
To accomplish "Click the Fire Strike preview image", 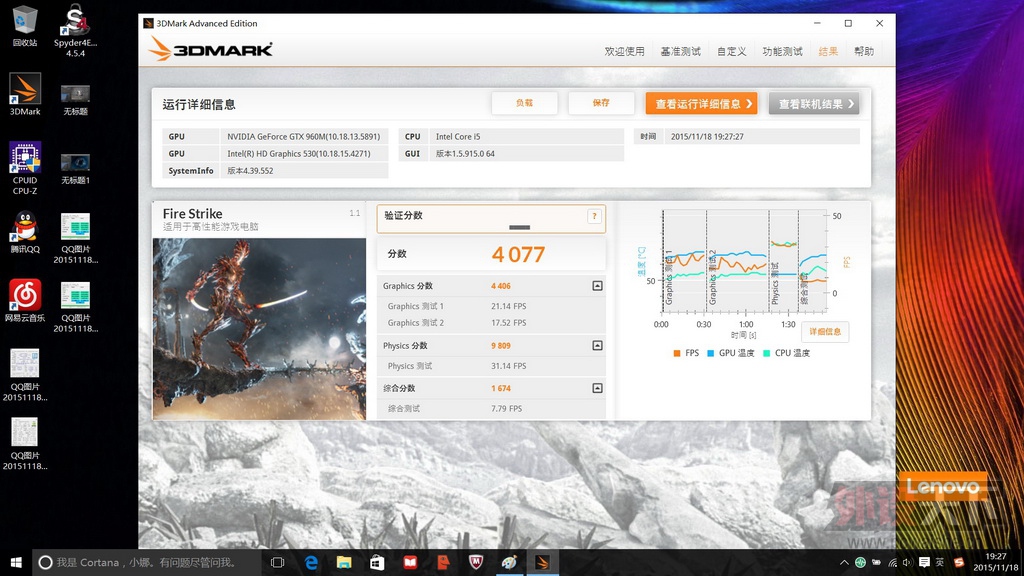I will click(259, 328).
